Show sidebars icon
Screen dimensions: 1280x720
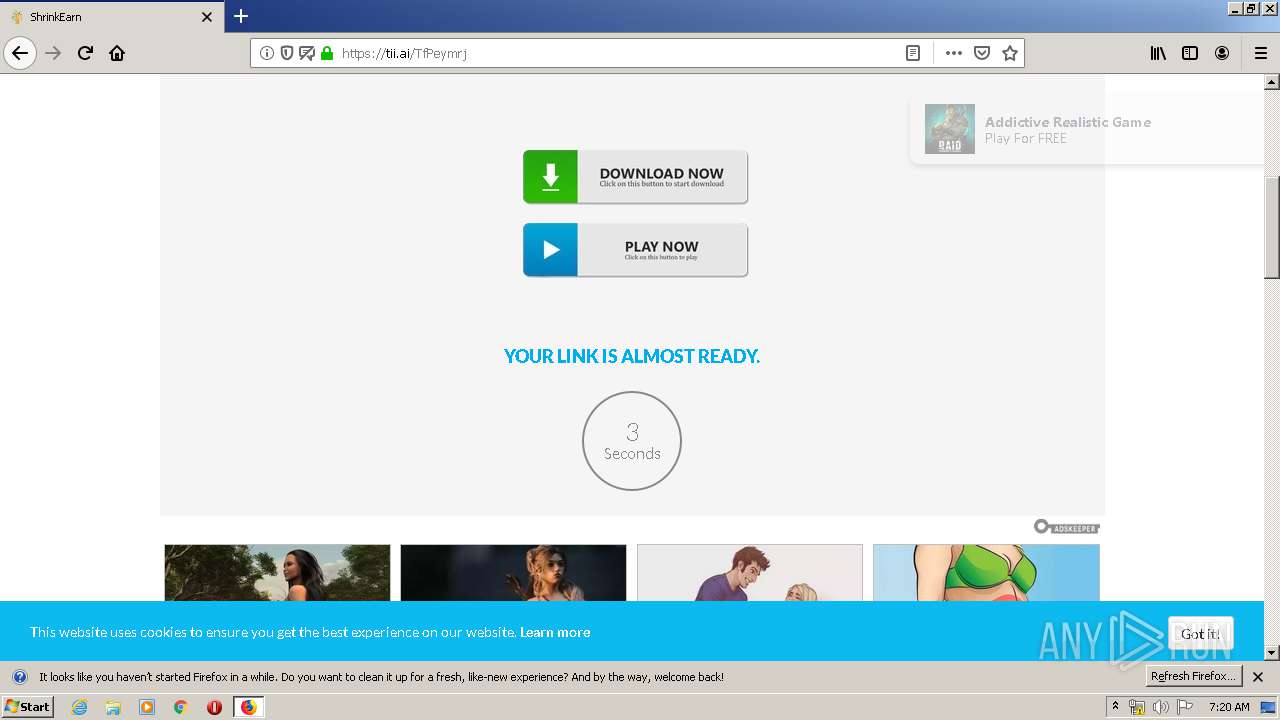(x=1190, y=53)
